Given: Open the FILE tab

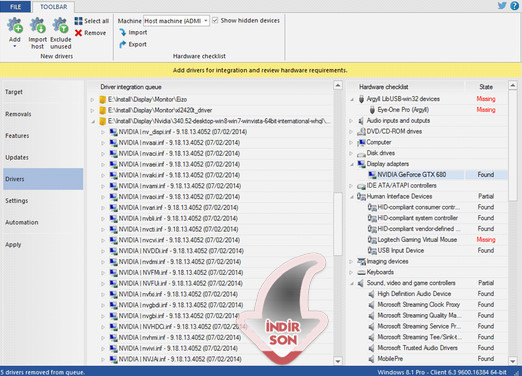Looking at the screenshot, I should (15, 7).
